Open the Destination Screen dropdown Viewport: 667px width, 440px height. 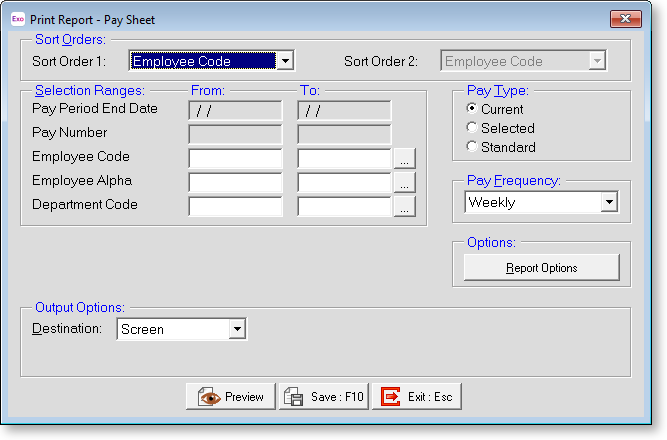tap(237, 329)
